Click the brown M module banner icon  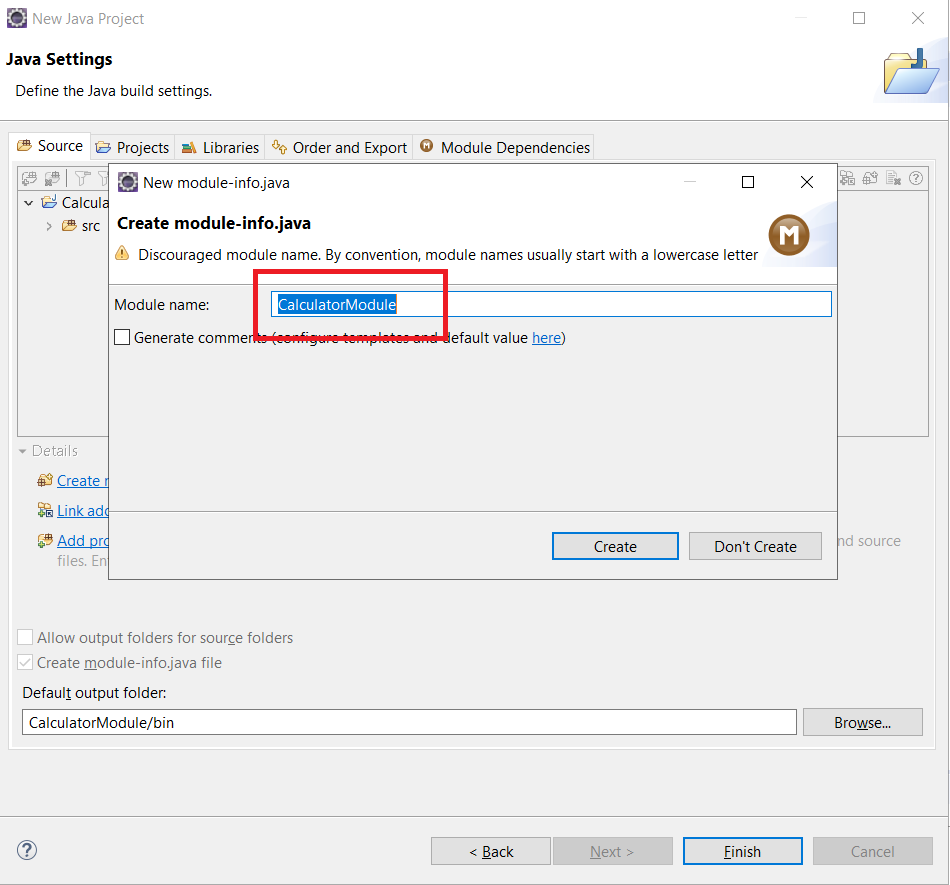(788, 235)
